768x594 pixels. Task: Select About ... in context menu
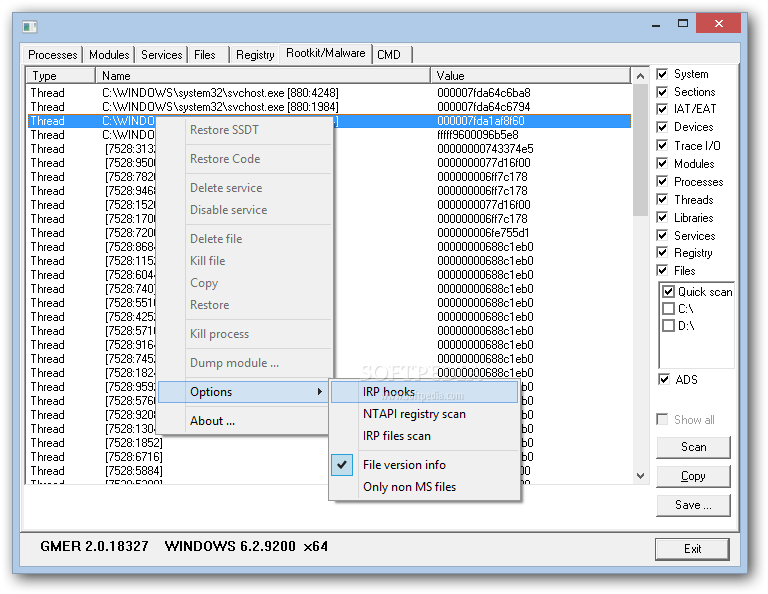(213, 421)
